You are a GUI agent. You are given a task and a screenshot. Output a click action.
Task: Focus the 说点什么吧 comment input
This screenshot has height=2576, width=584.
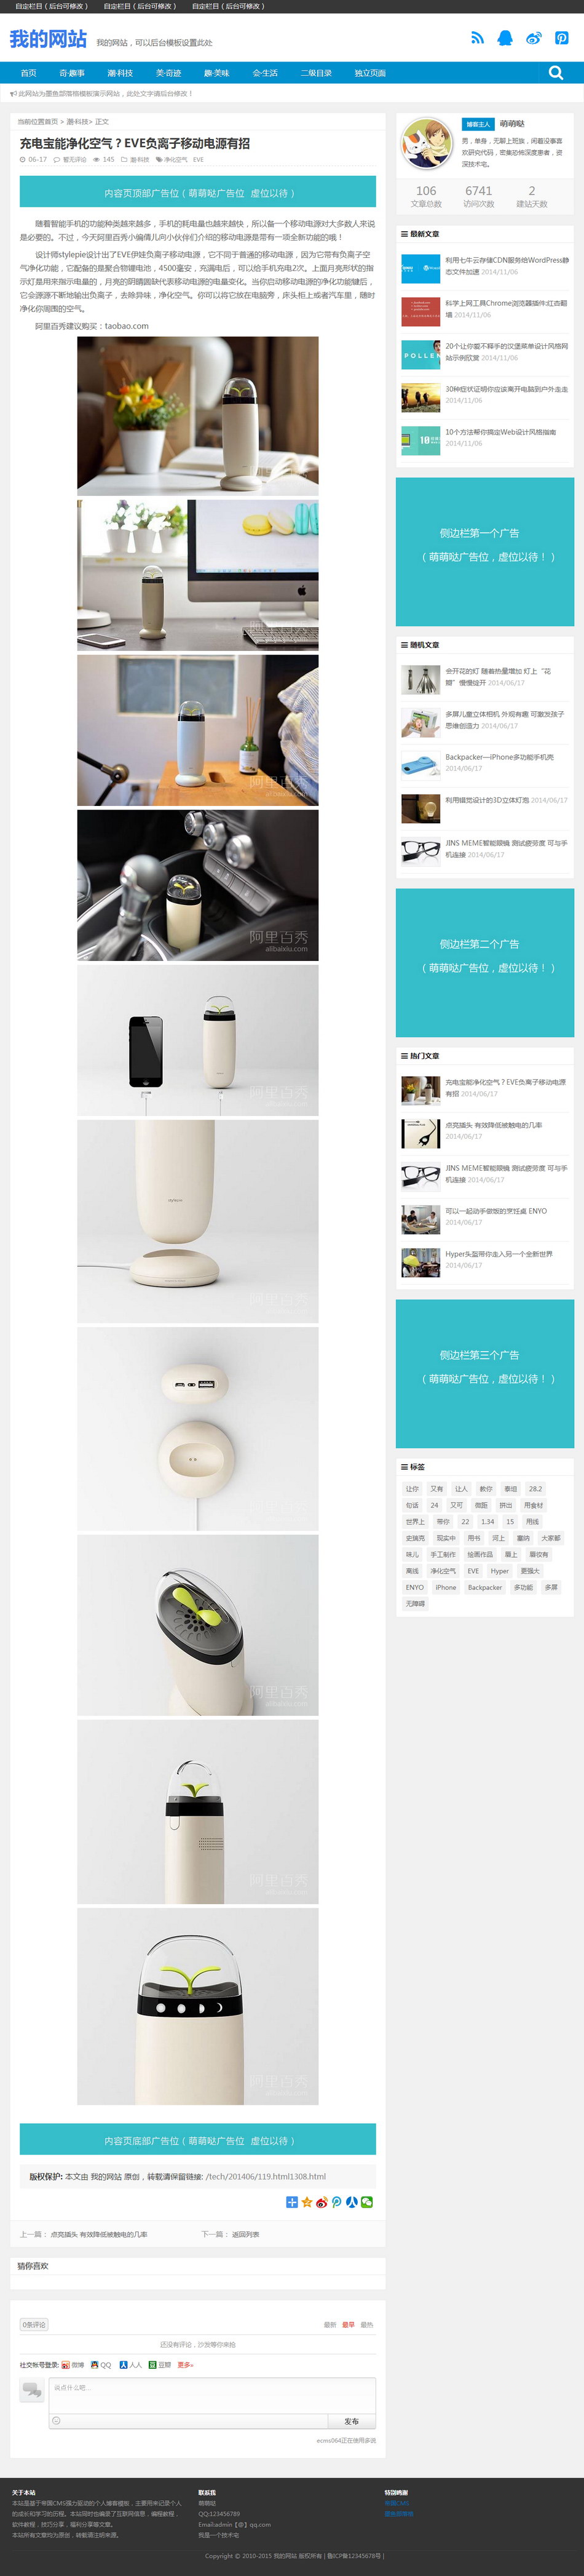point(212,2396)
